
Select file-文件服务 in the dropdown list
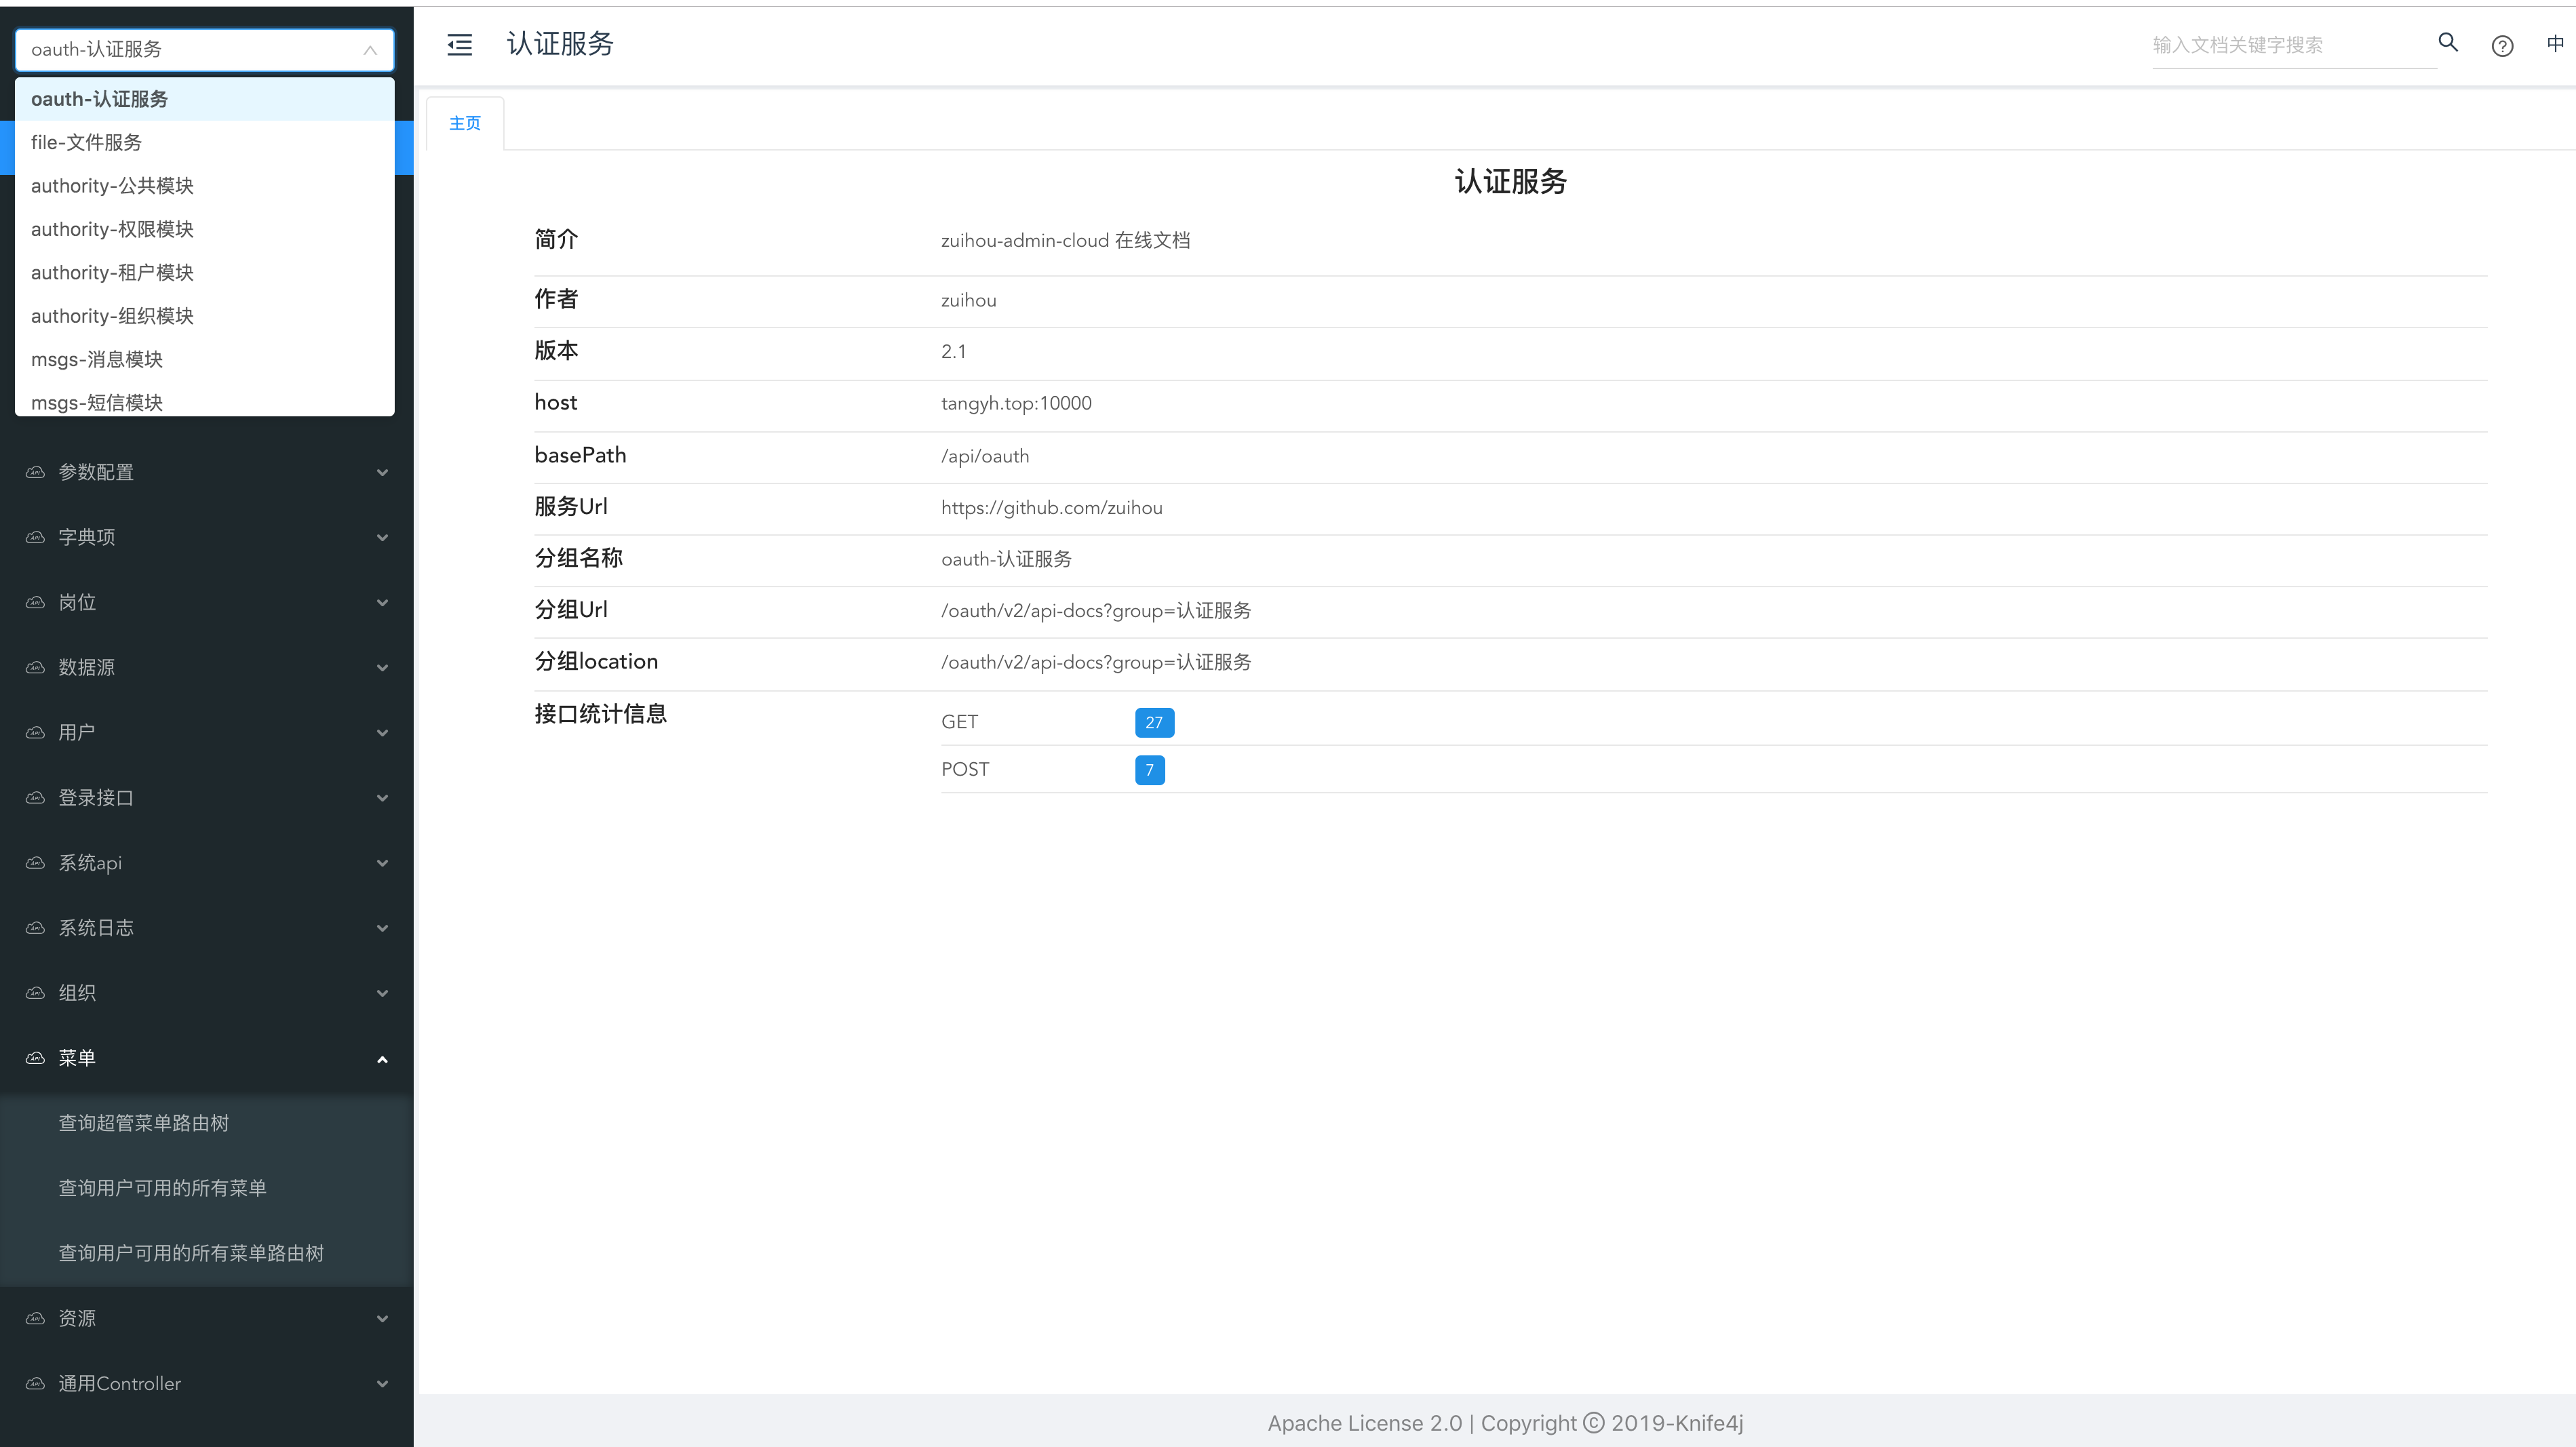click(204, 142)
